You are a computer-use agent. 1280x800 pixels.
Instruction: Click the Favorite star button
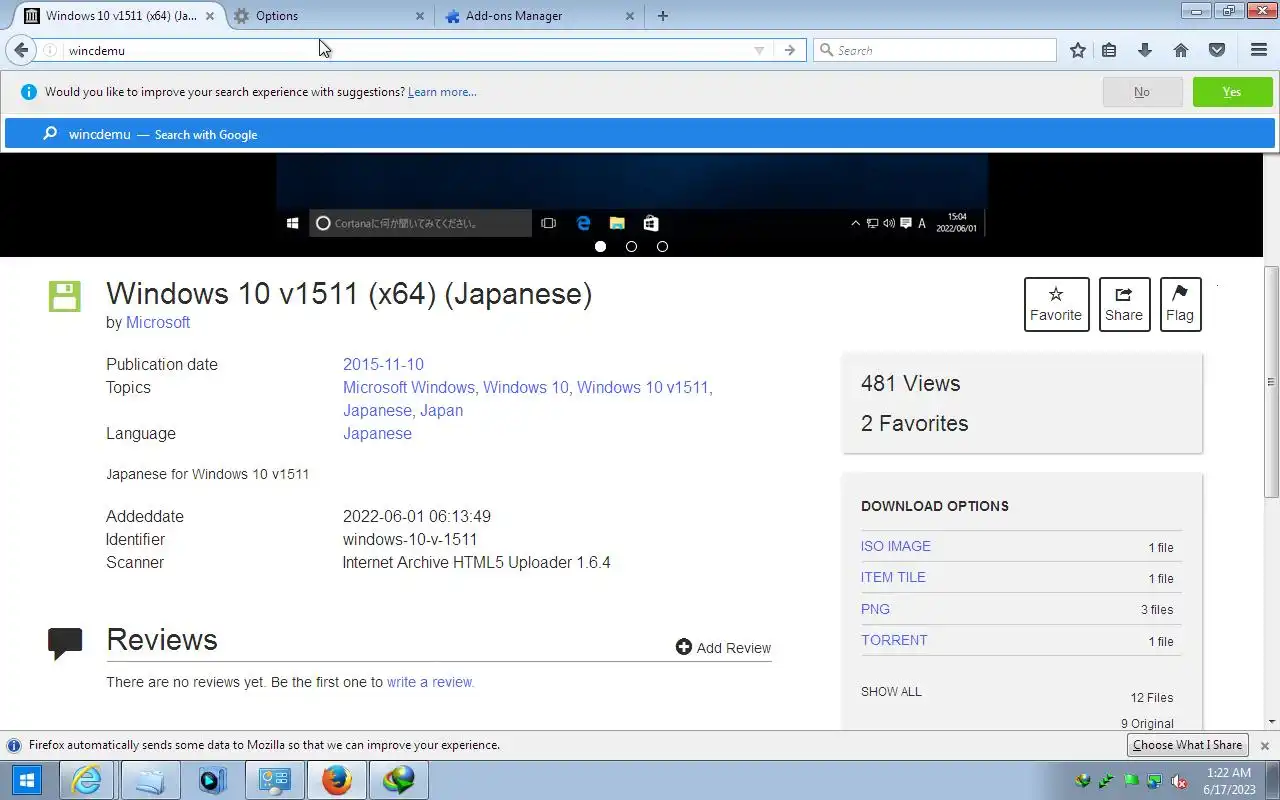point(1056,304)
